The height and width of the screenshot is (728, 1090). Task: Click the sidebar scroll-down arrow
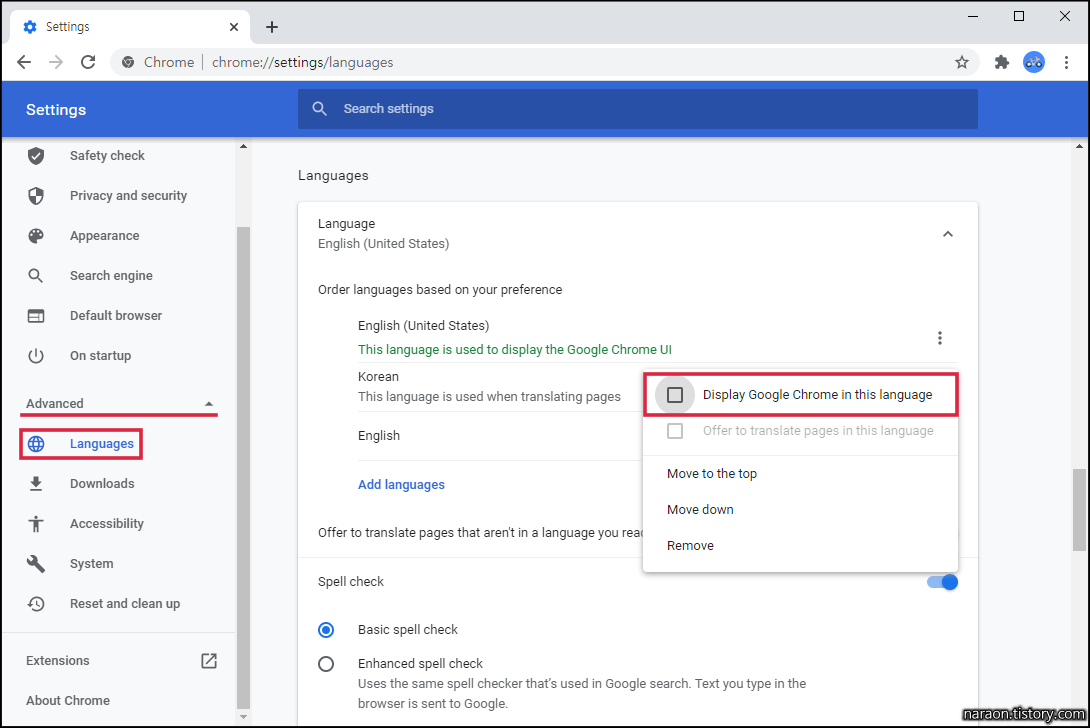point(243,716)
